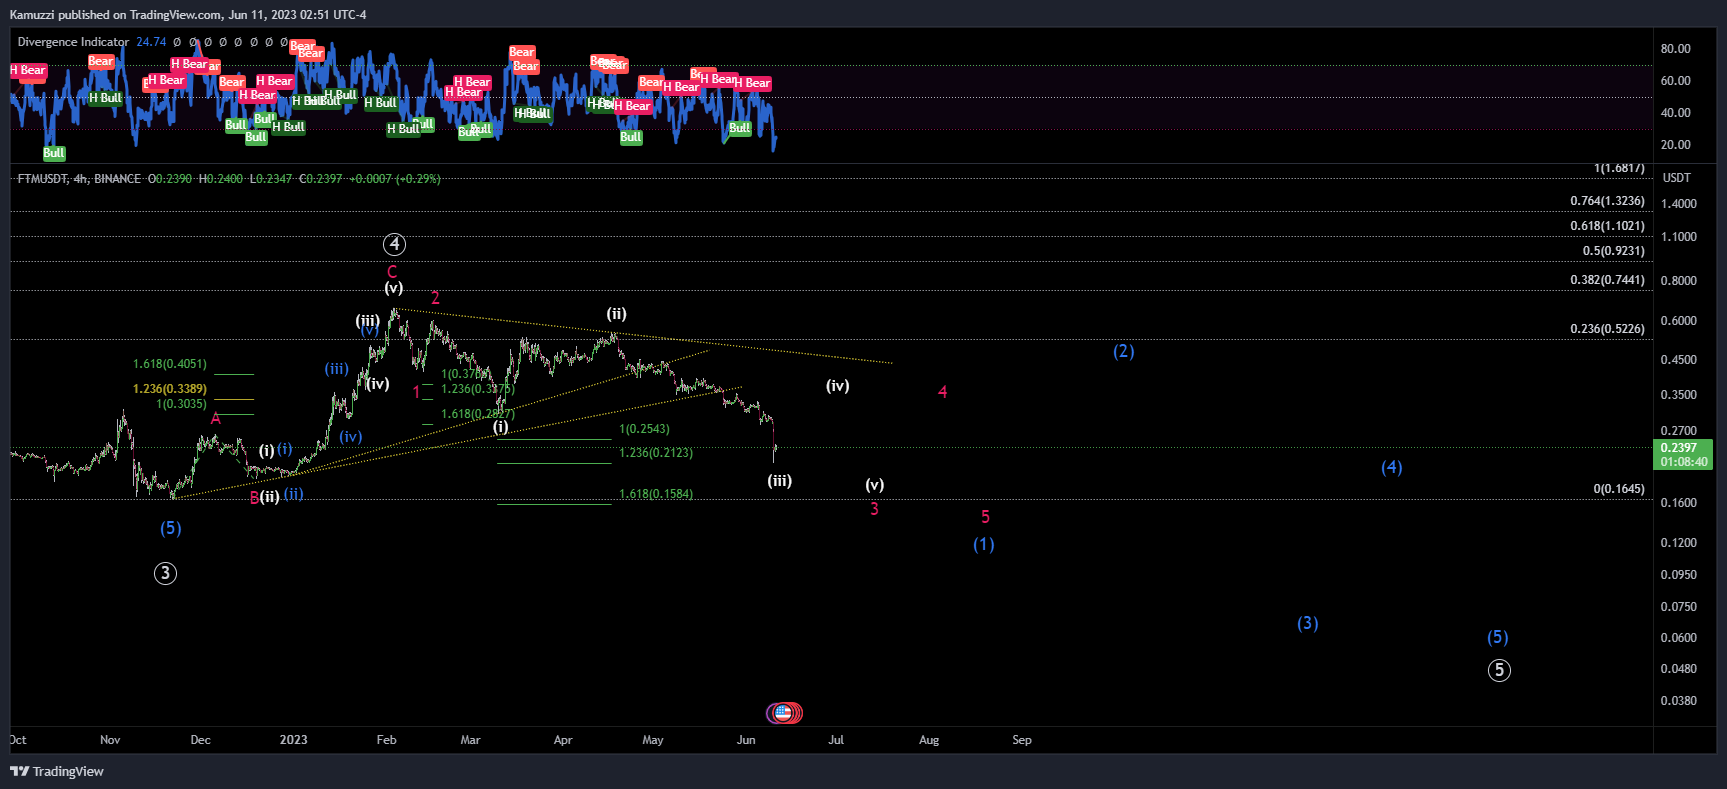Click Fibonacci level 0.5(0.9231) label
1727x789 pixels.
click(1613, 251)
